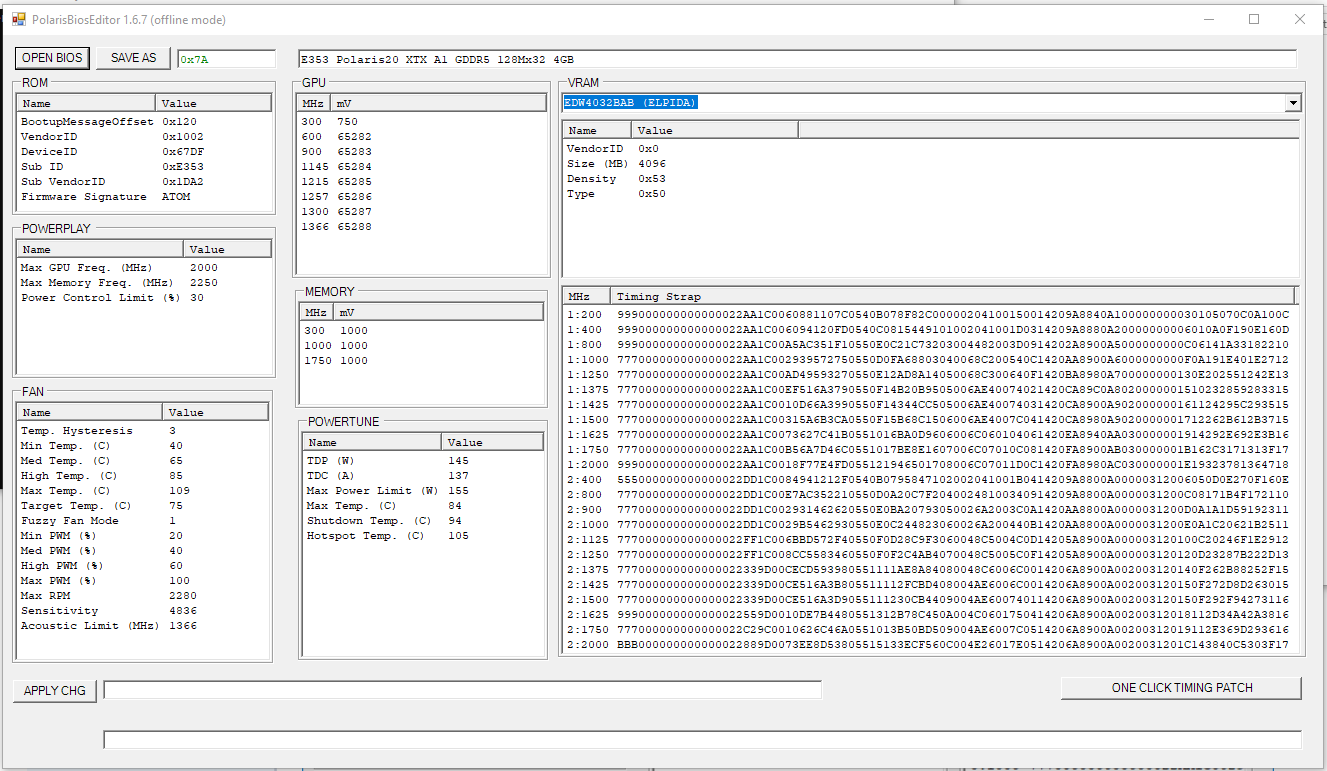Click Timing Strap column header

click(x=952, y=296)
